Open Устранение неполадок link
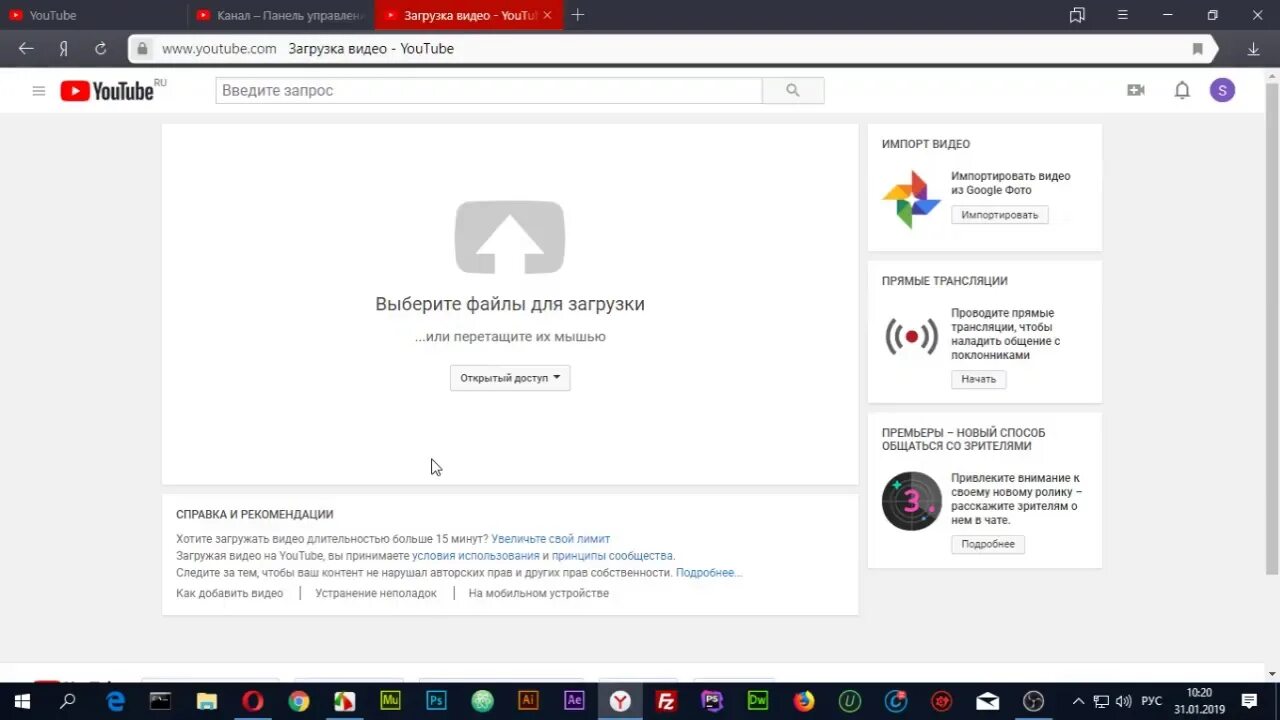 click(376, 593)
